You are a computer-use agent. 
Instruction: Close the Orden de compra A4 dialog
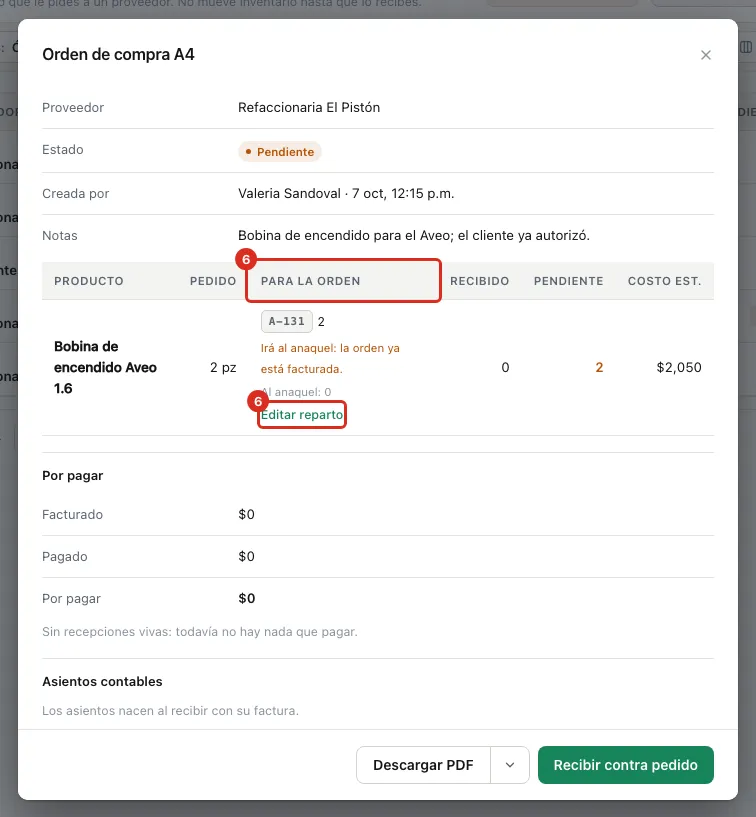coord(705,55)
